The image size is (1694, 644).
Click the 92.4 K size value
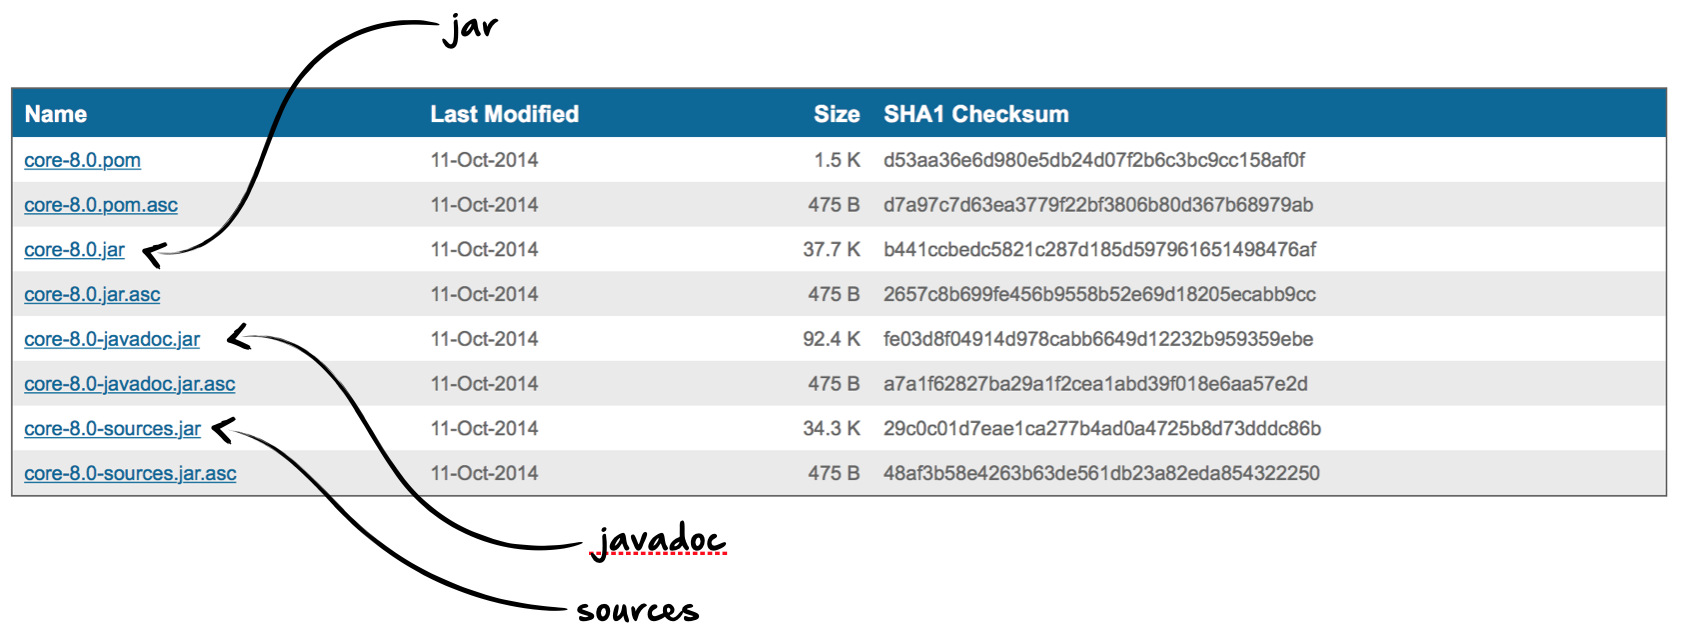click(x=831, y=339)
